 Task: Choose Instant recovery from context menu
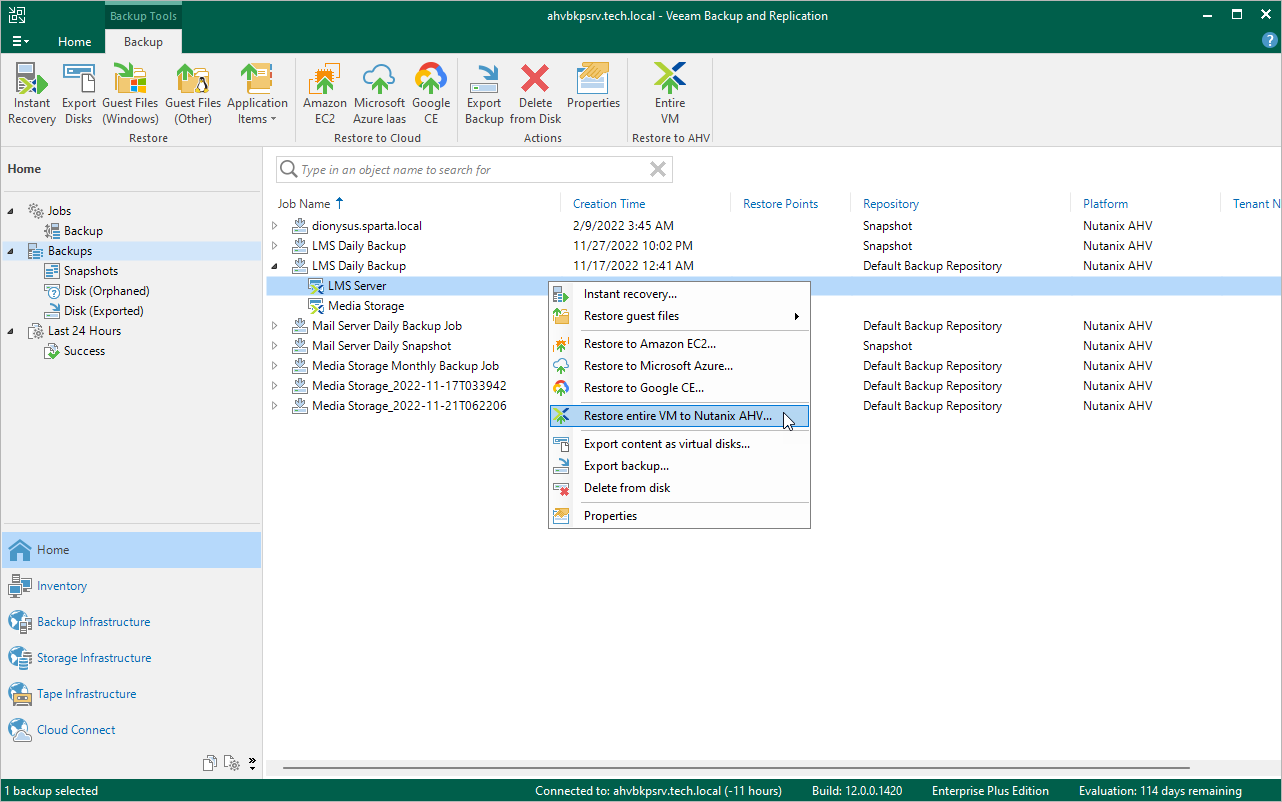679,294
